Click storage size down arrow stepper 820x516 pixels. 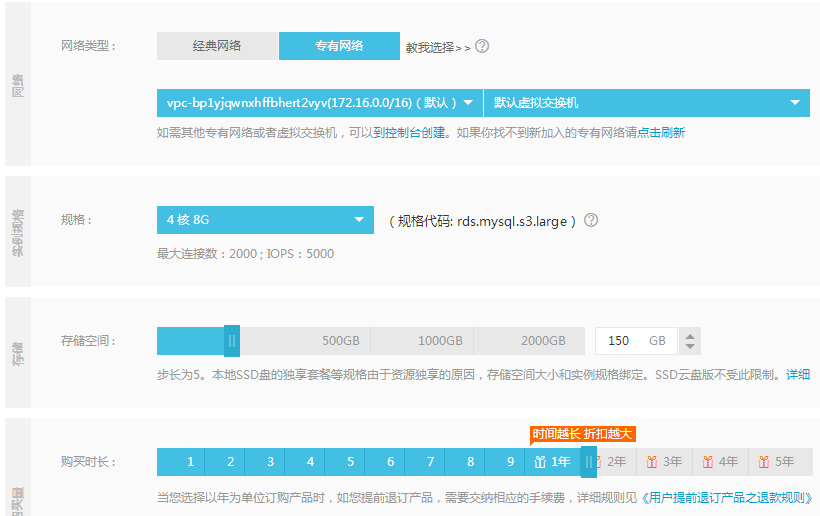[x=690, y=346]
